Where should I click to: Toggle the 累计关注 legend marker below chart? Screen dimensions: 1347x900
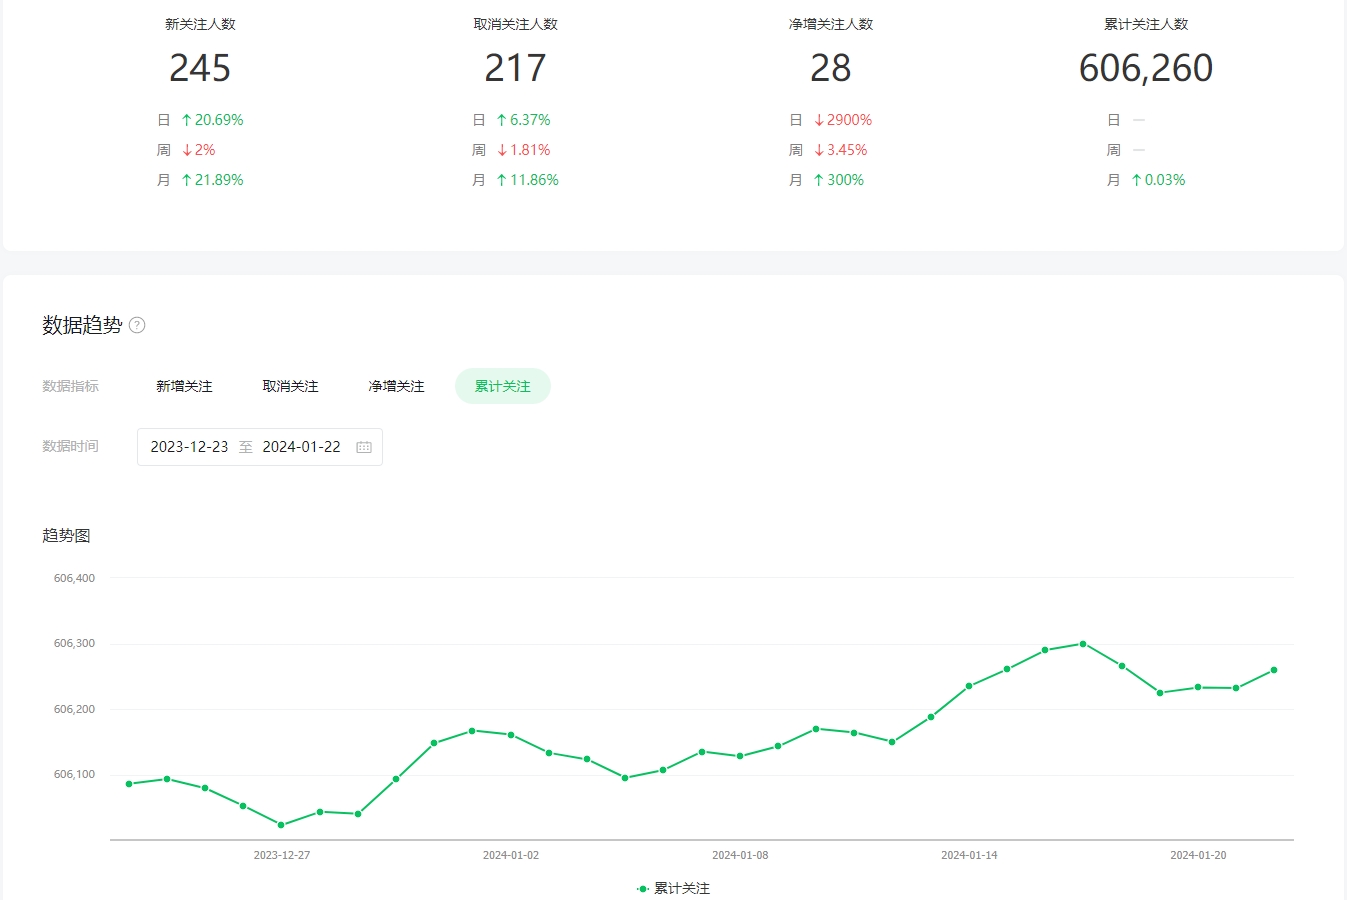point(643,888)
